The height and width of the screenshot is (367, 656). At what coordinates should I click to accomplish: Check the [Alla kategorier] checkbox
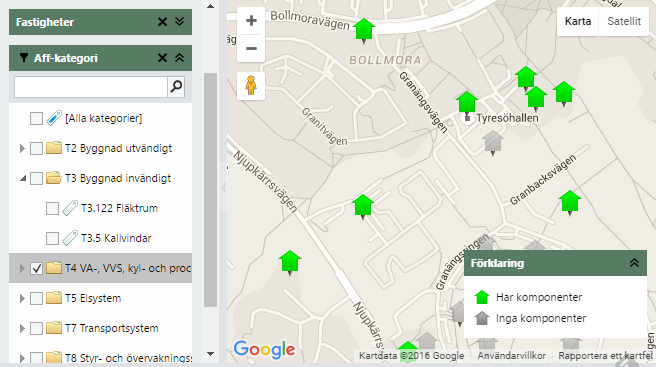pos(36,118)
